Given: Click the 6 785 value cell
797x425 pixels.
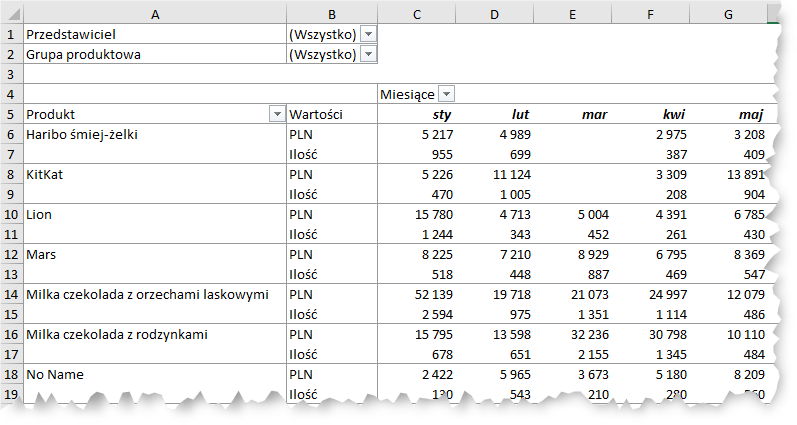Looking at the screenshot, I should (x=728, y=214).
